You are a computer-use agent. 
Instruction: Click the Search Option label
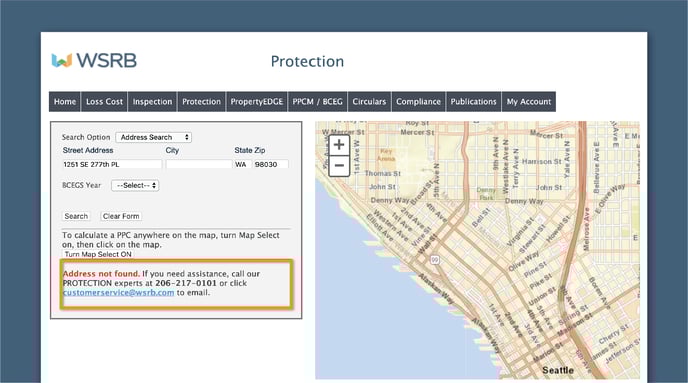click(x=86, y=137)
